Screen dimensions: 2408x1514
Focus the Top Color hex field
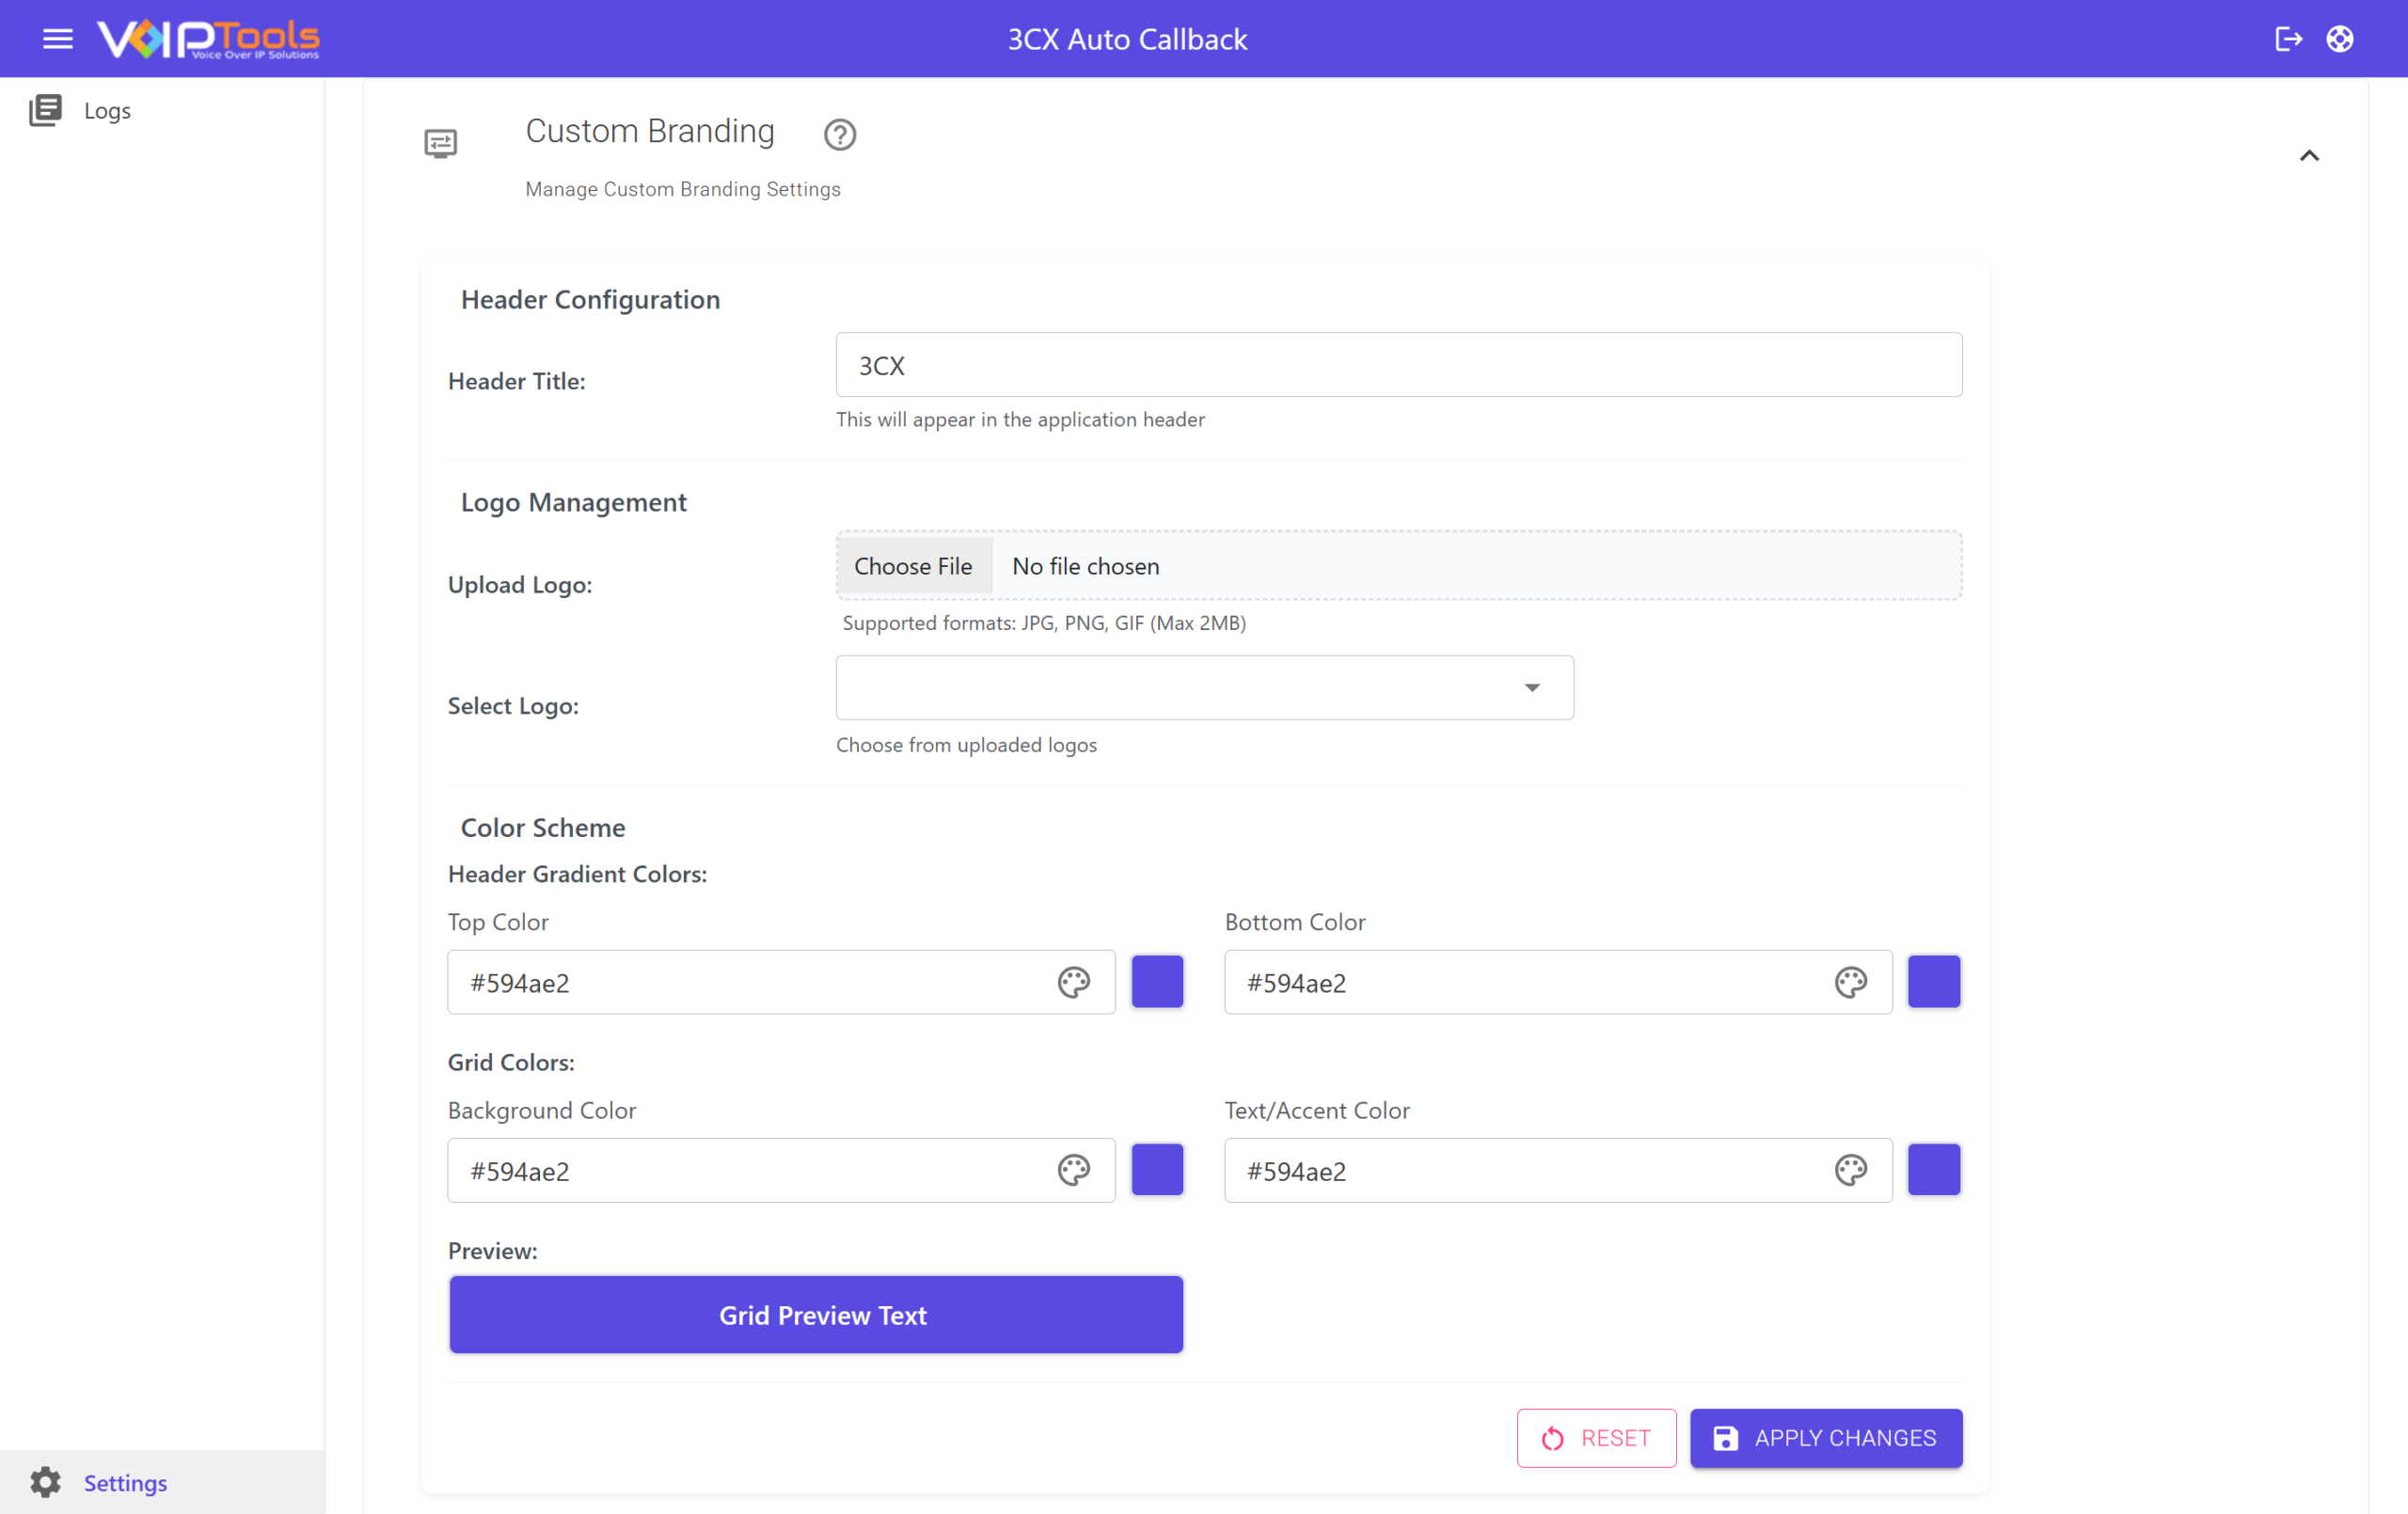[x=781, y=982]
